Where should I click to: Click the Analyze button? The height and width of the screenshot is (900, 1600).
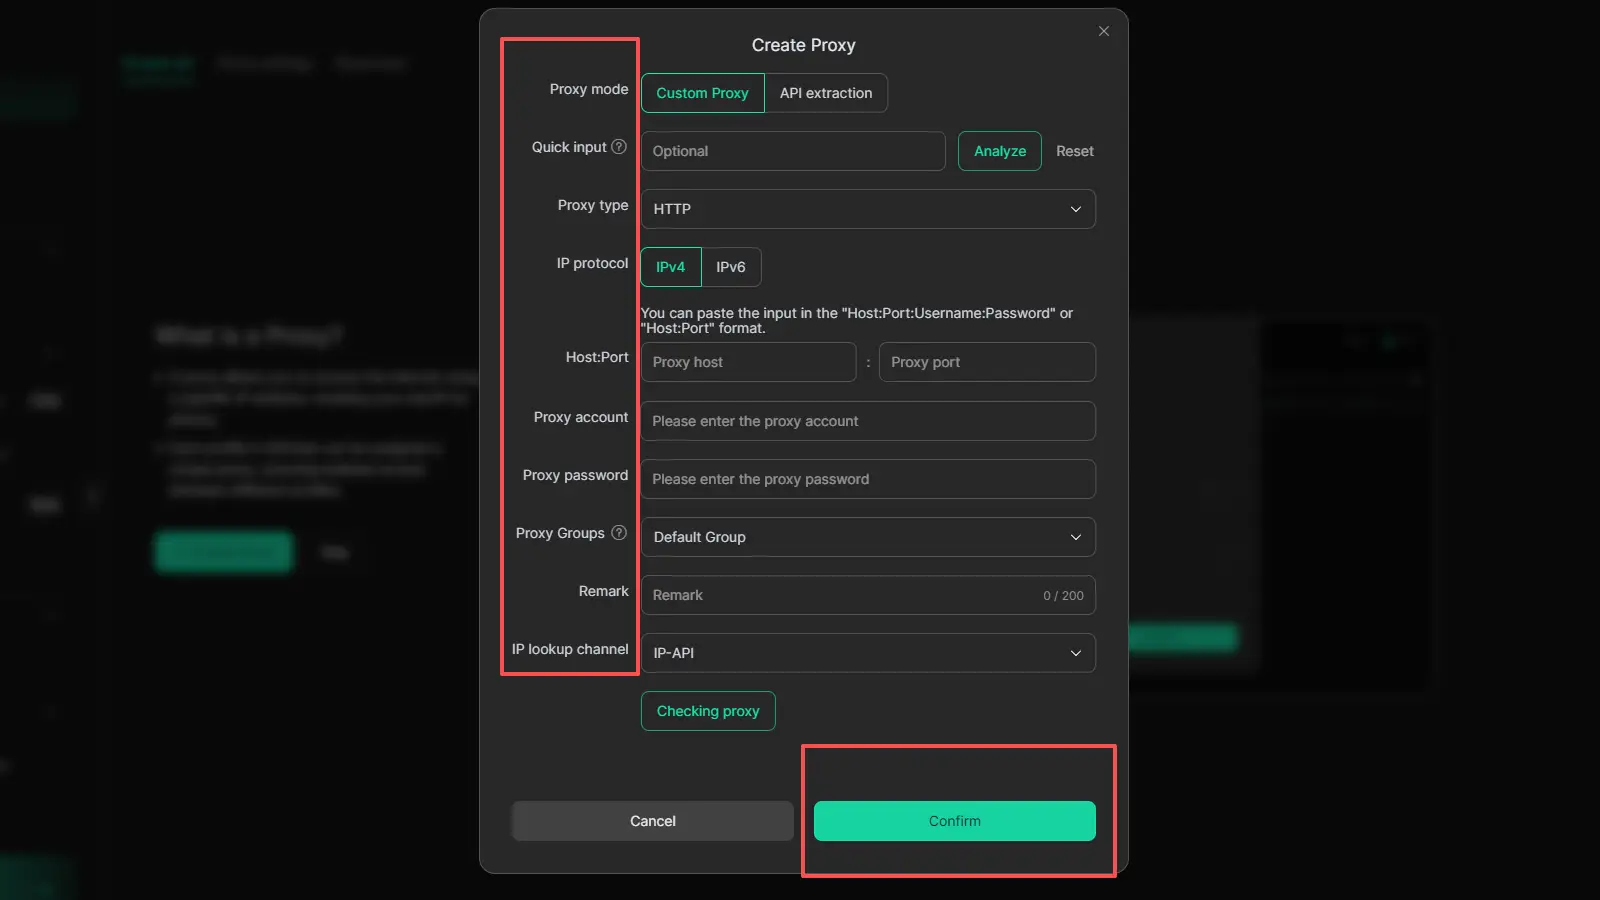tap(999, 151)
